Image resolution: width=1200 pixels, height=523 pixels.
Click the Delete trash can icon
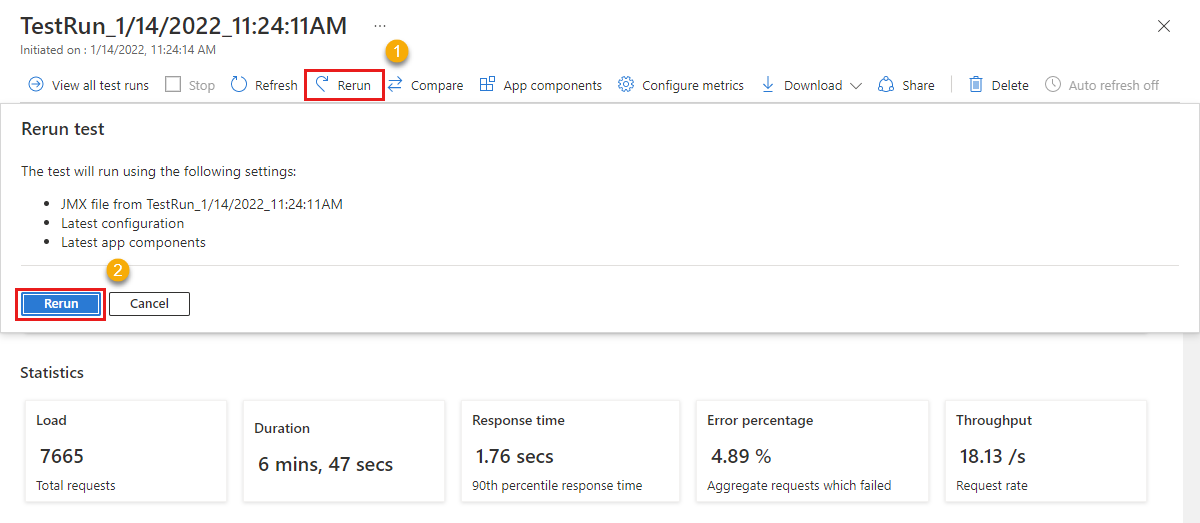pos(976,85)
